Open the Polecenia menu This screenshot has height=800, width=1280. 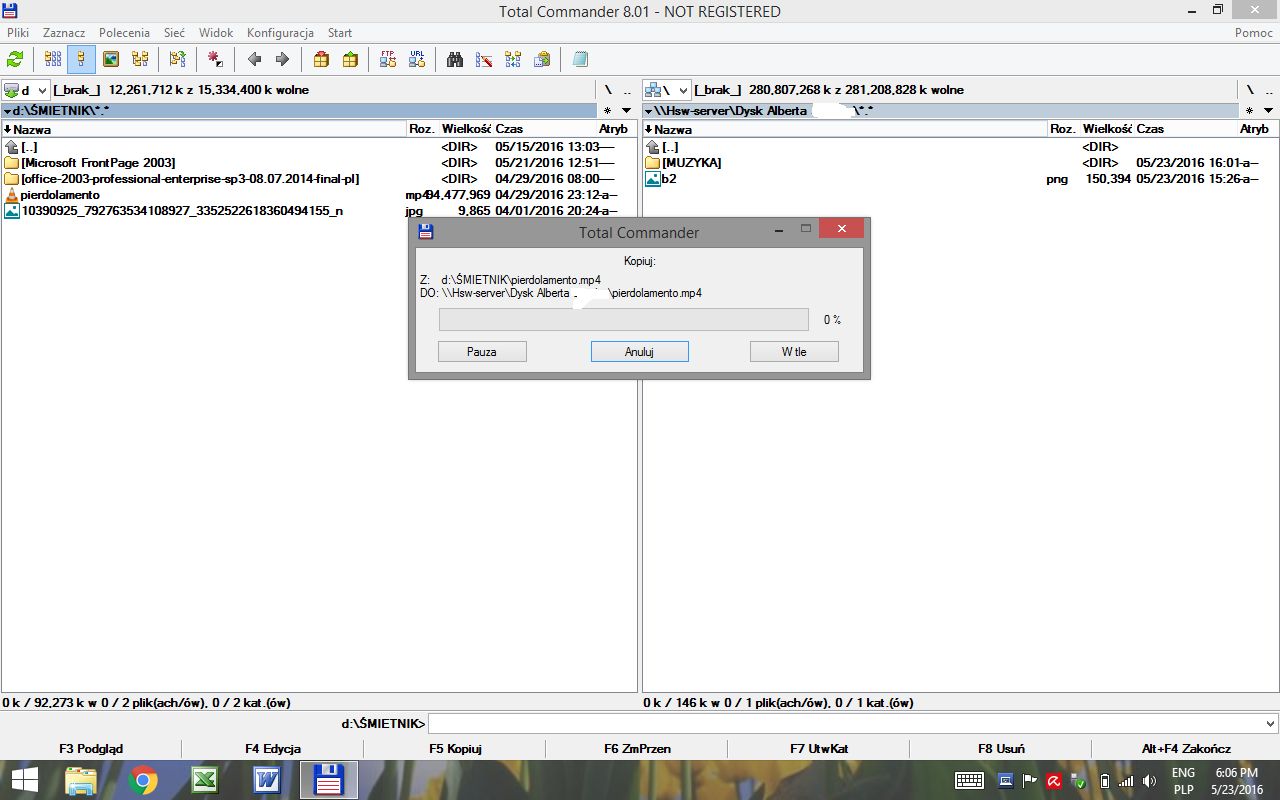point(124,33)
